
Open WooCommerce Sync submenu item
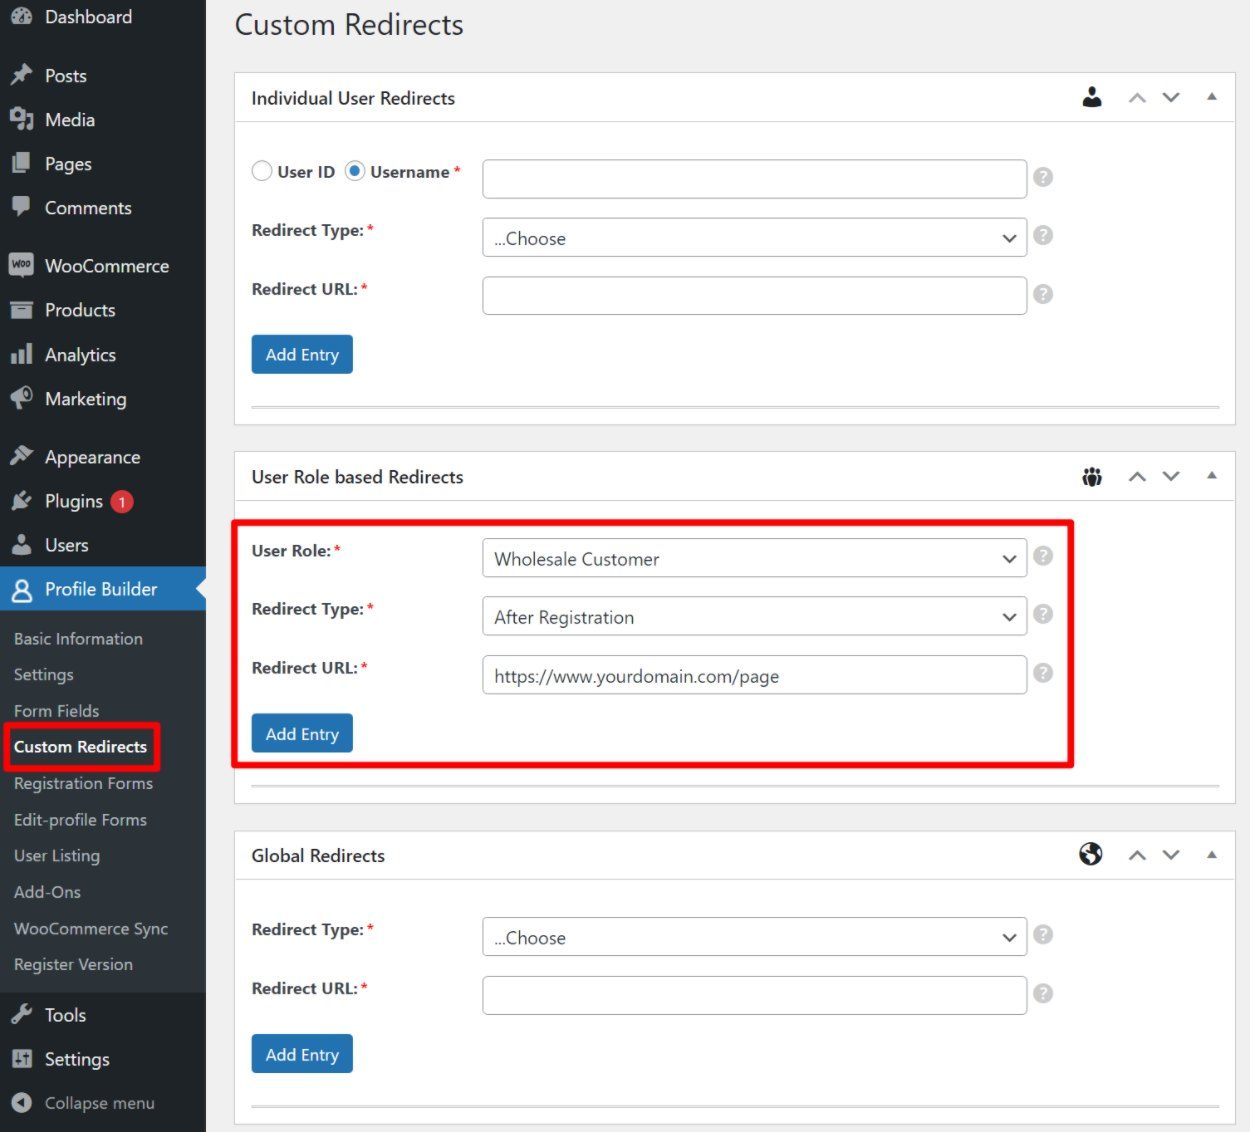pyautogui.click(x=91, y=928)
